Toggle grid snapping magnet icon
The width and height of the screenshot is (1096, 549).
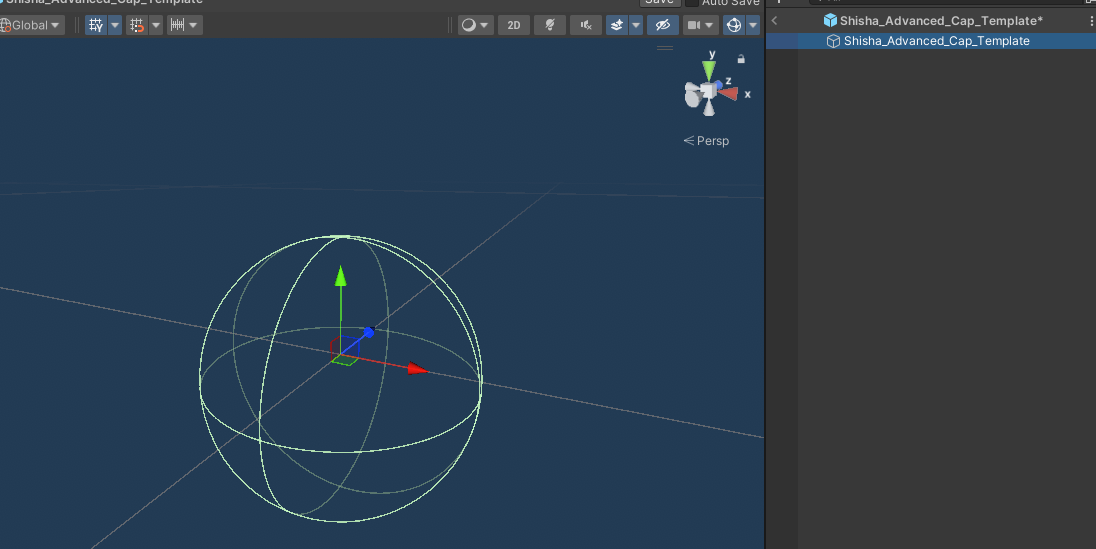(137, 25)
